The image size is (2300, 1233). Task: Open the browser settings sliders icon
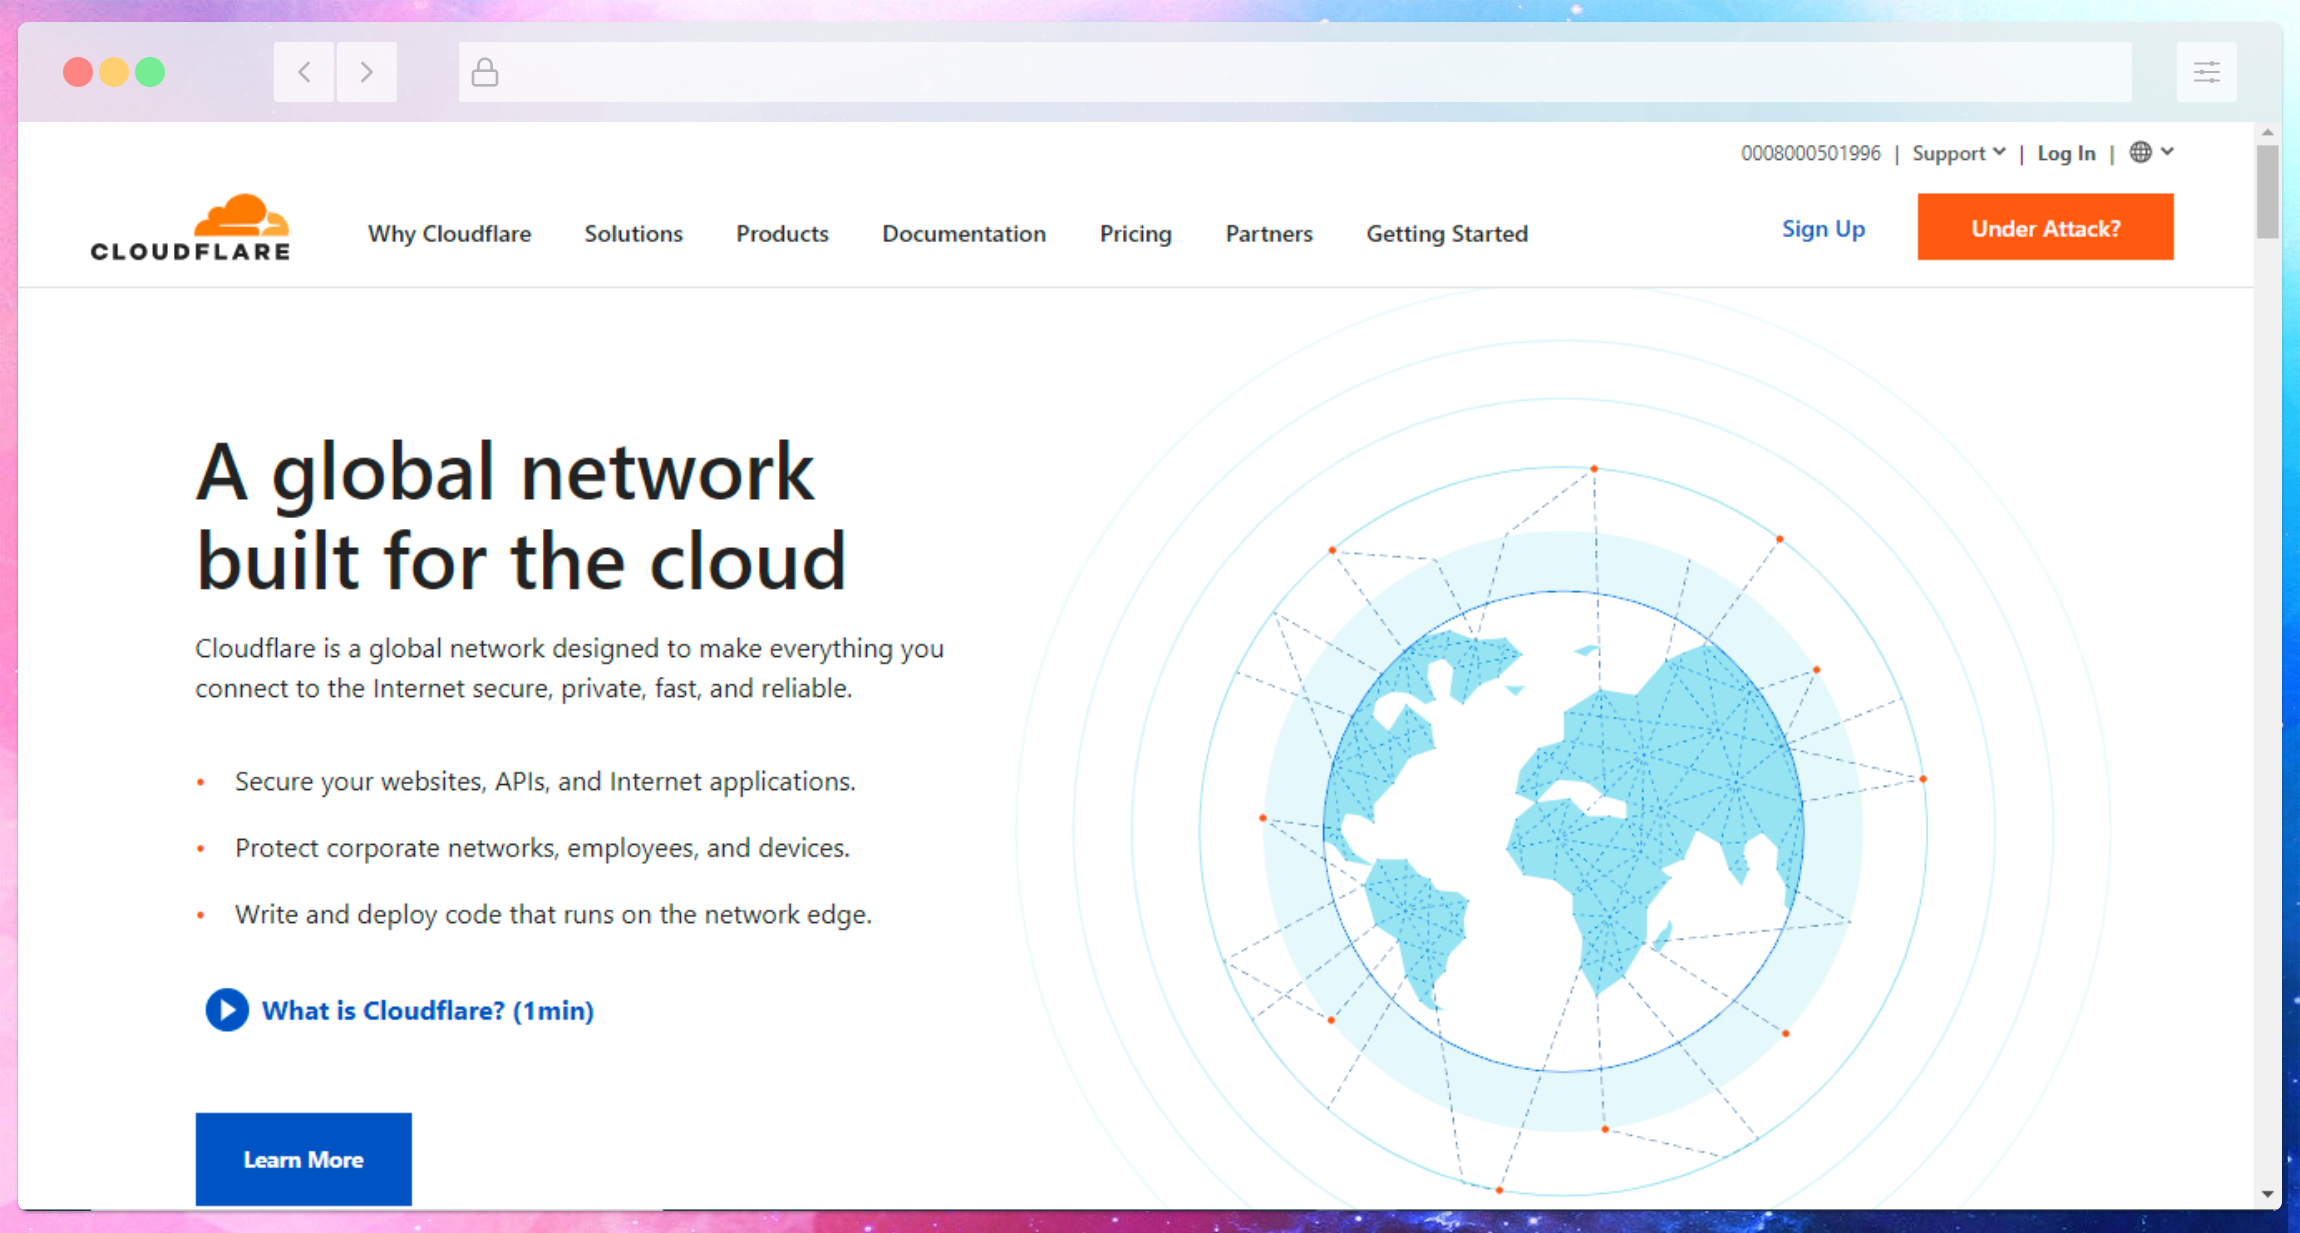(x=2207, y=72)
